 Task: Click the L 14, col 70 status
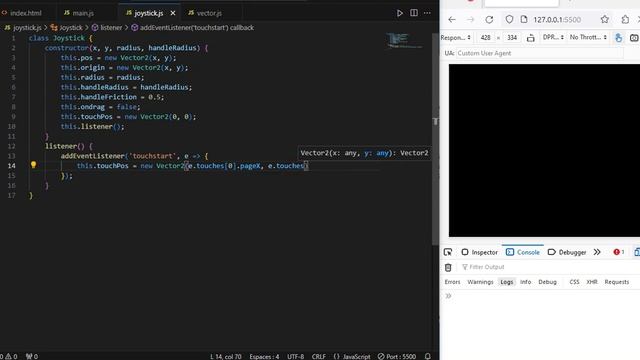tap(226, 356)
